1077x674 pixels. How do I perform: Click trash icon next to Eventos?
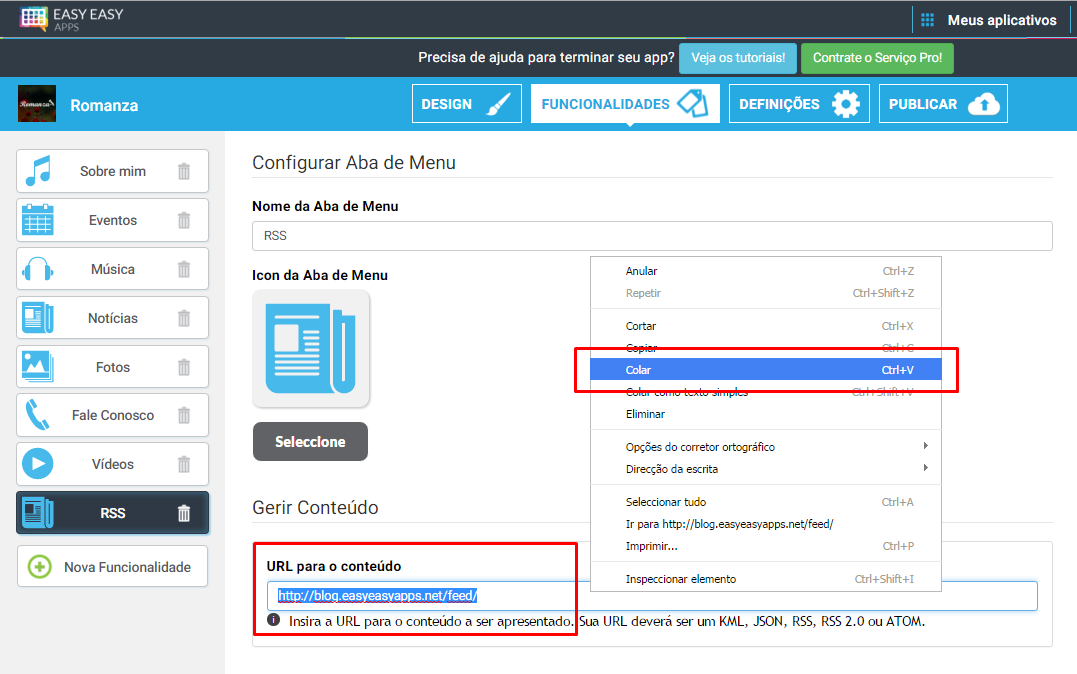click(183, 220)
